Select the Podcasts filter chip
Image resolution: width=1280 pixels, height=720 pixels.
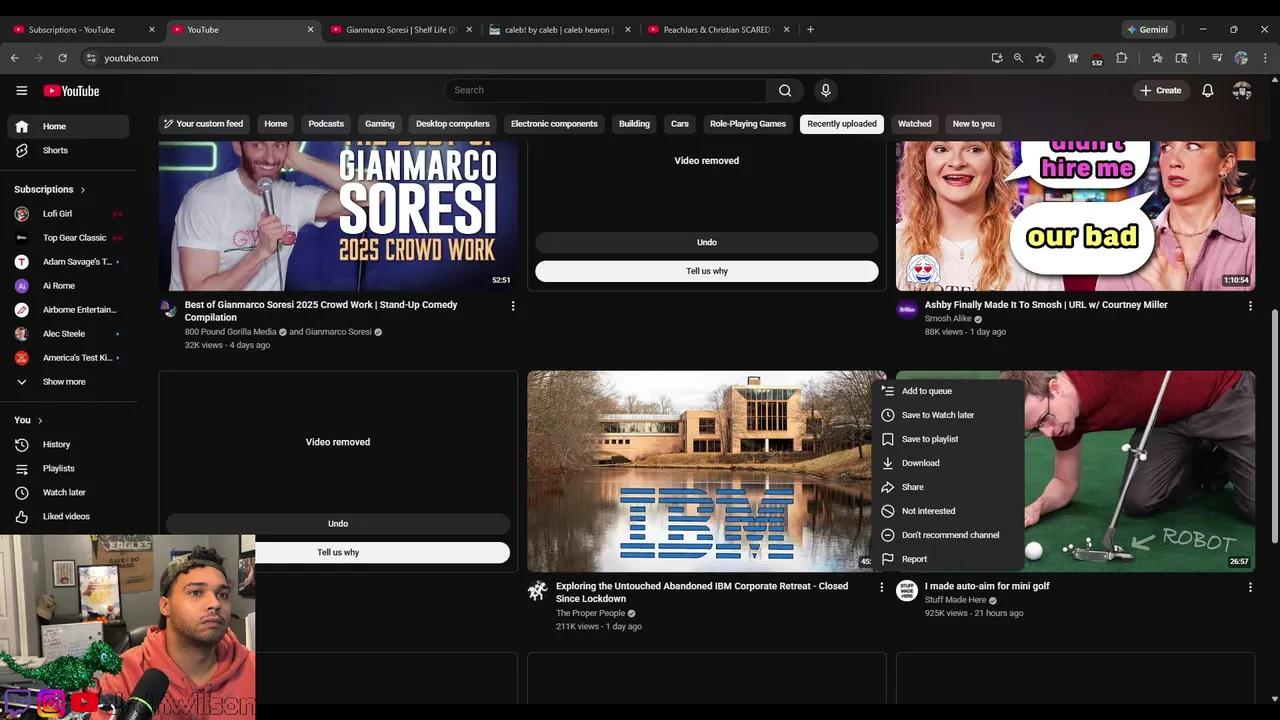(x=326, y=124)
